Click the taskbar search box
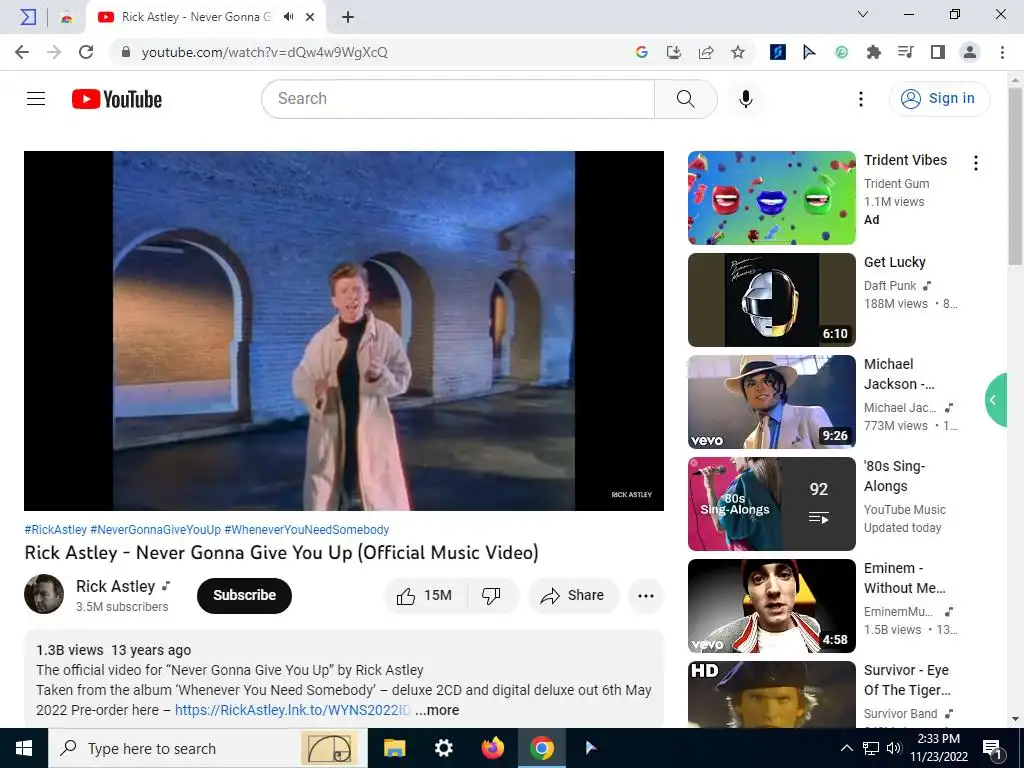The image size is (1024, 768). point(208,748)
